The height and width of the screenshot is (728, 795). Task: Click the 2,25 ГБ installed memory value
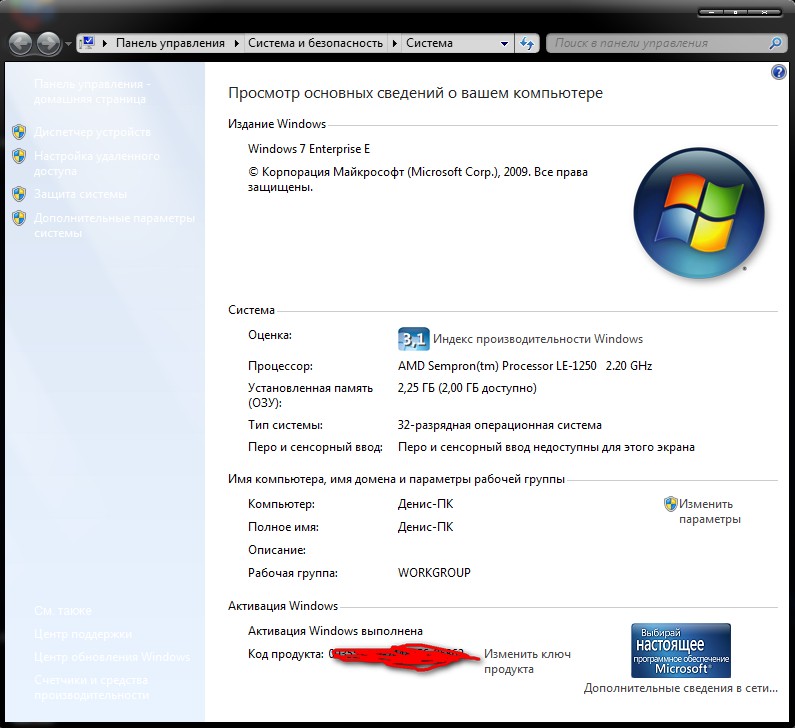pyautogui.click(x=467, y=388)
